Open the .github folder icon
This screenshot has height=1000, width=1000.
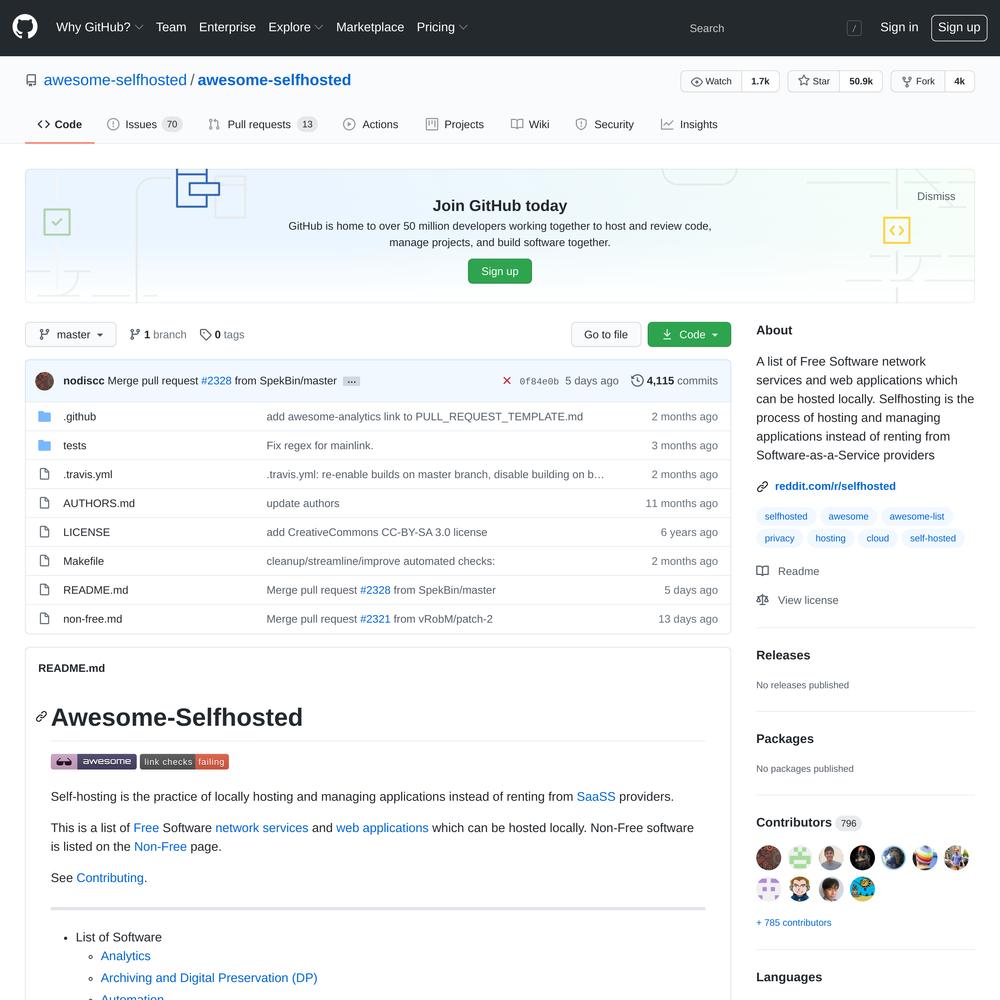pos(45,416)
